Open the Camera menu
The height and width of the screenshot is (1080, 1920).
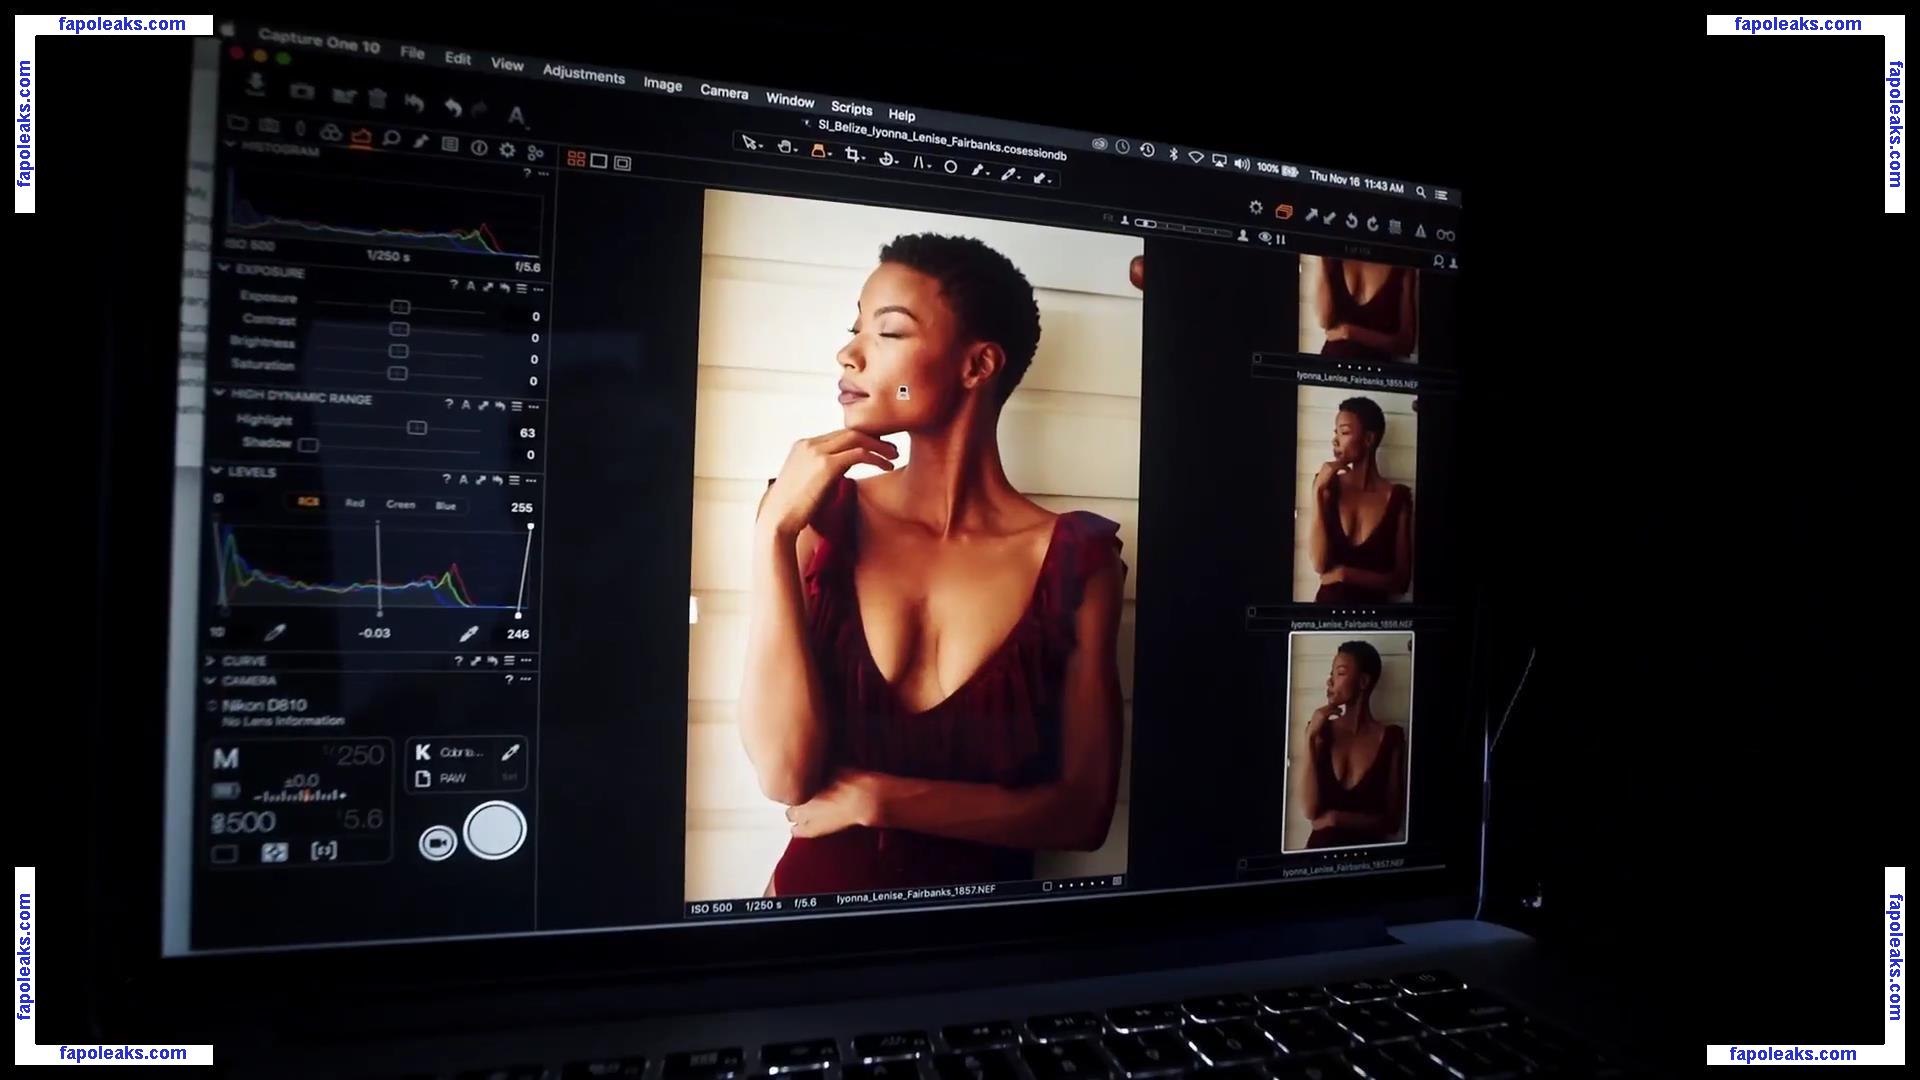click(724, 92)
